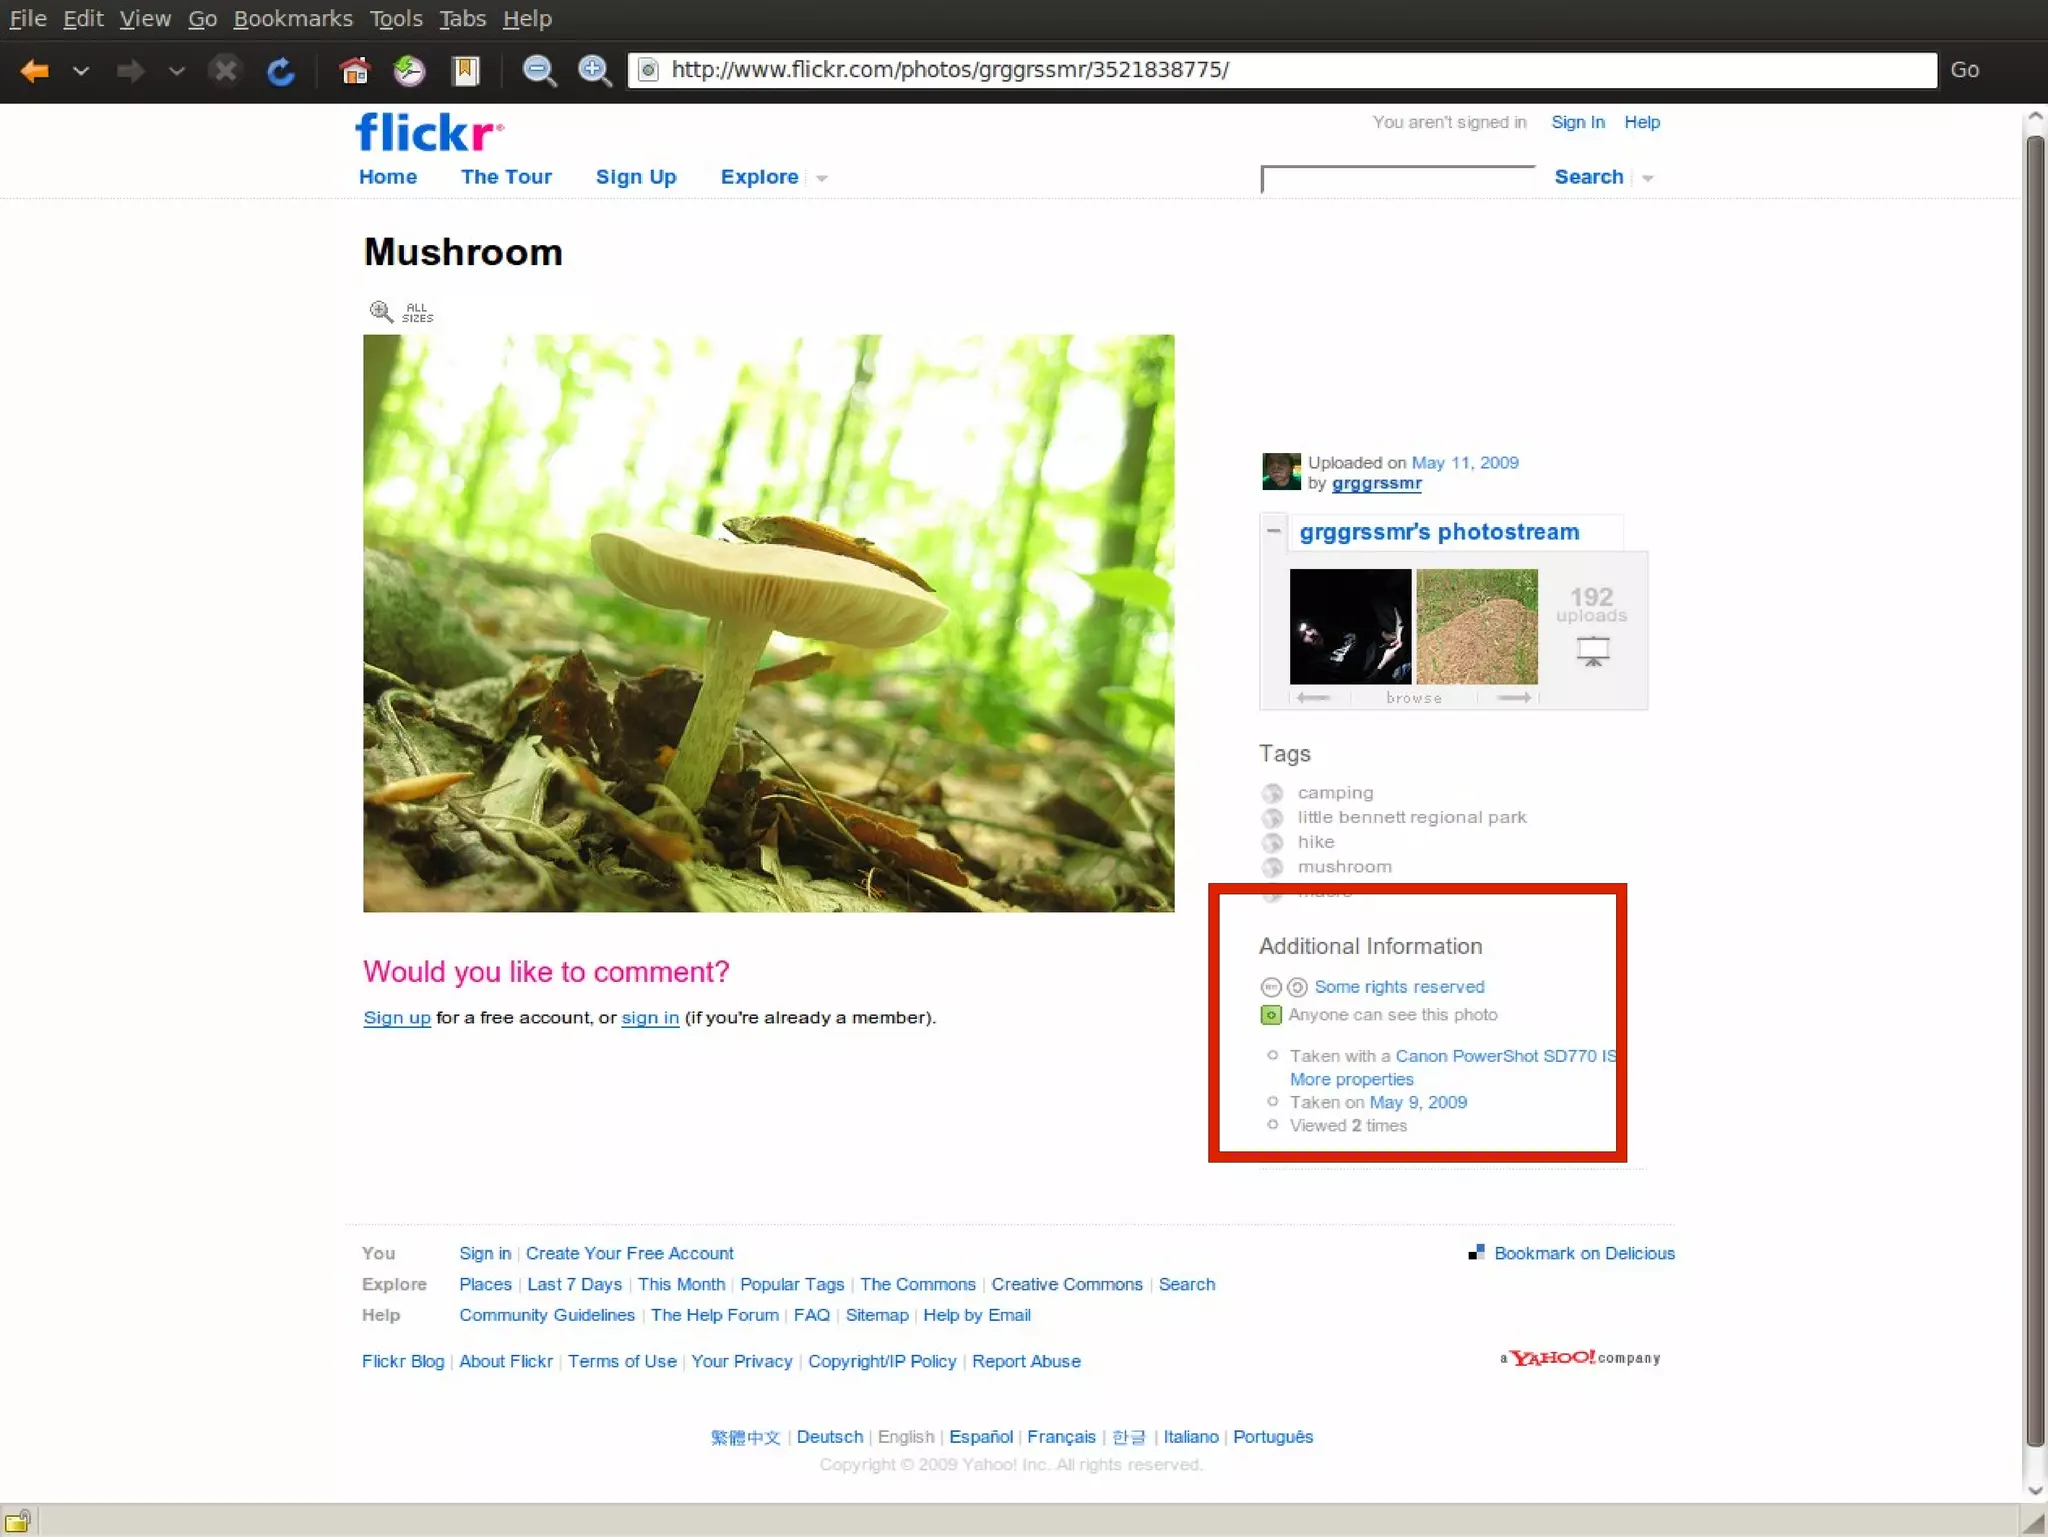Click the Bookmarks toolbar icon

click(466, 70)
